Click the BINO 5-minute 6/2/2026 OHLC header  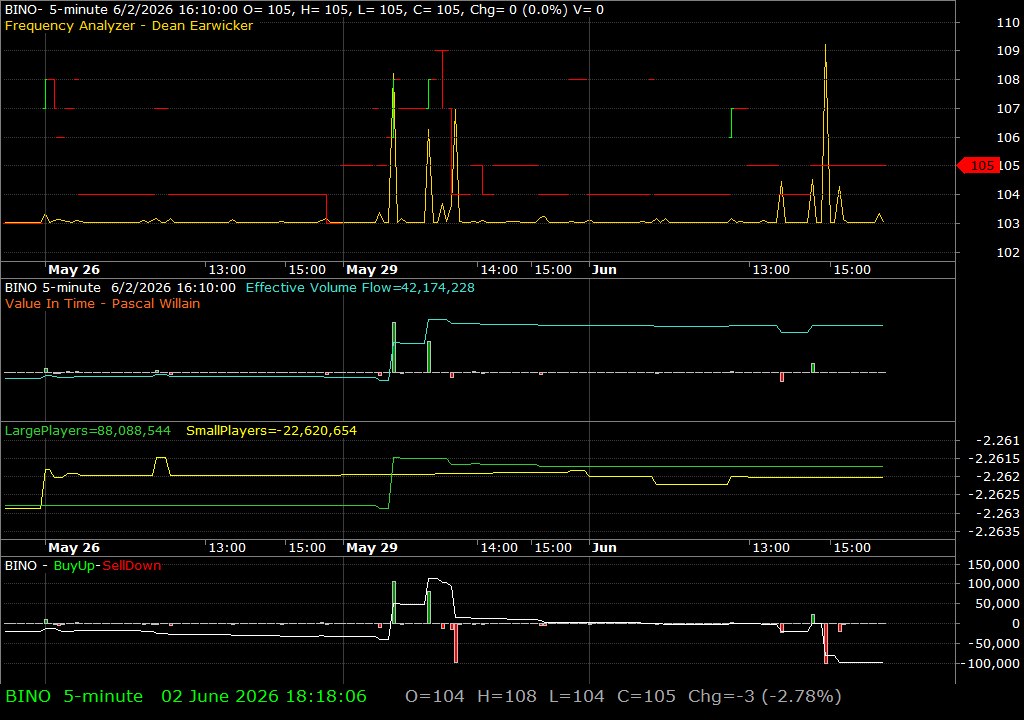click(304, 10)
